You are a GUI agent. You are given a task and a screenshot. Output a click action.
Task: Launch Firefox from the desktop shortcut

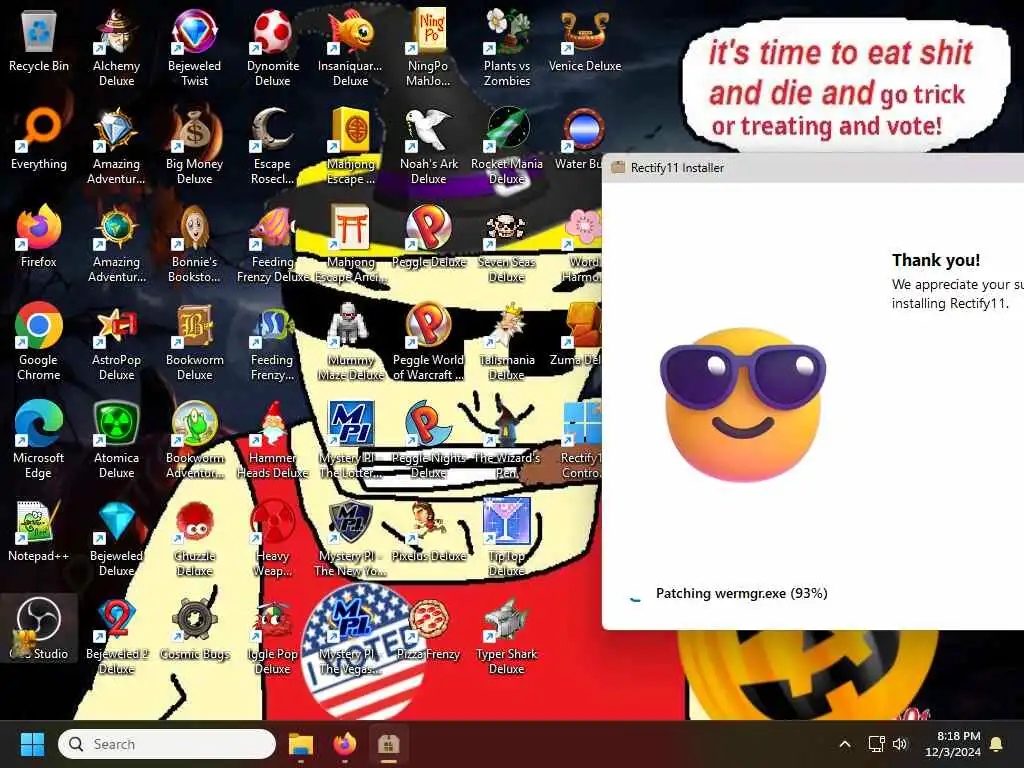click(x=39, y=236)
